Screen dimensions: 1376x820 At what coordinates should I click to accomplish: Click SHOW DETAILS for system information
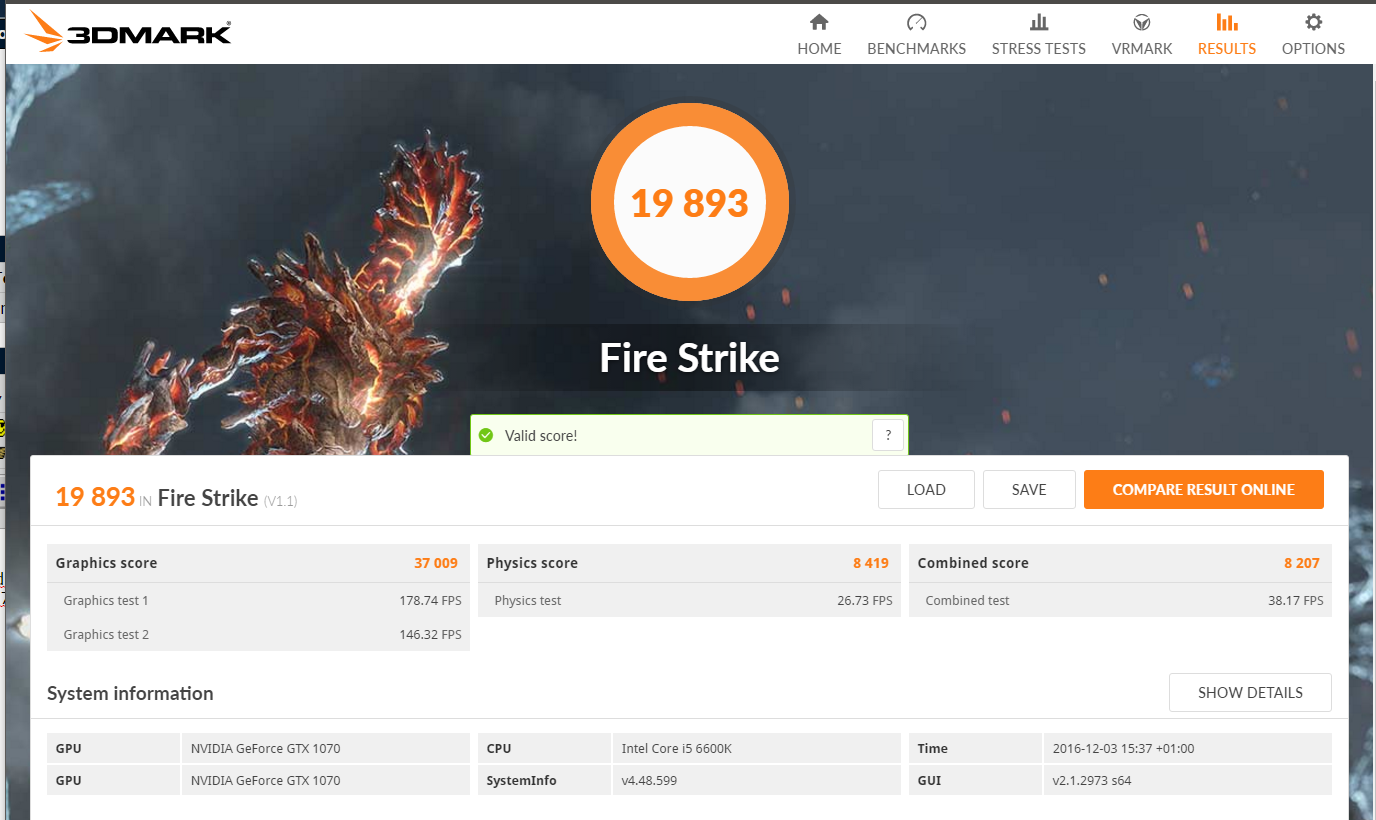point(1250,692)
